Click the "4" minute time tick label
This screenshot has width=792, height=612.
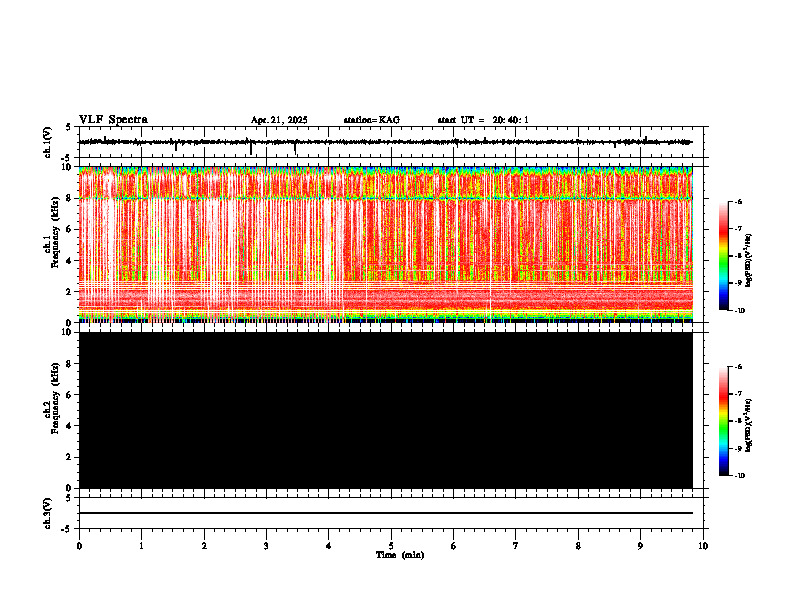coord(329,546)
